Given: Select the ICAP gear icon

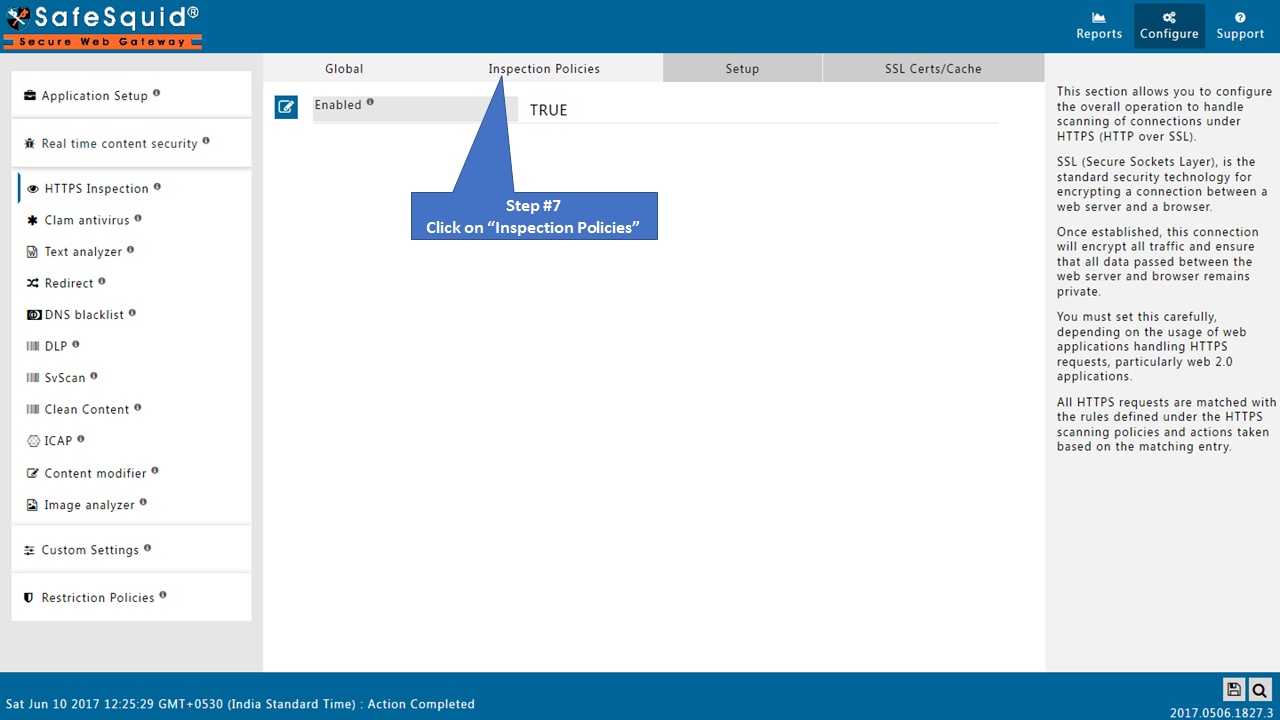Looking at the screenshot, I should (31, 440).
